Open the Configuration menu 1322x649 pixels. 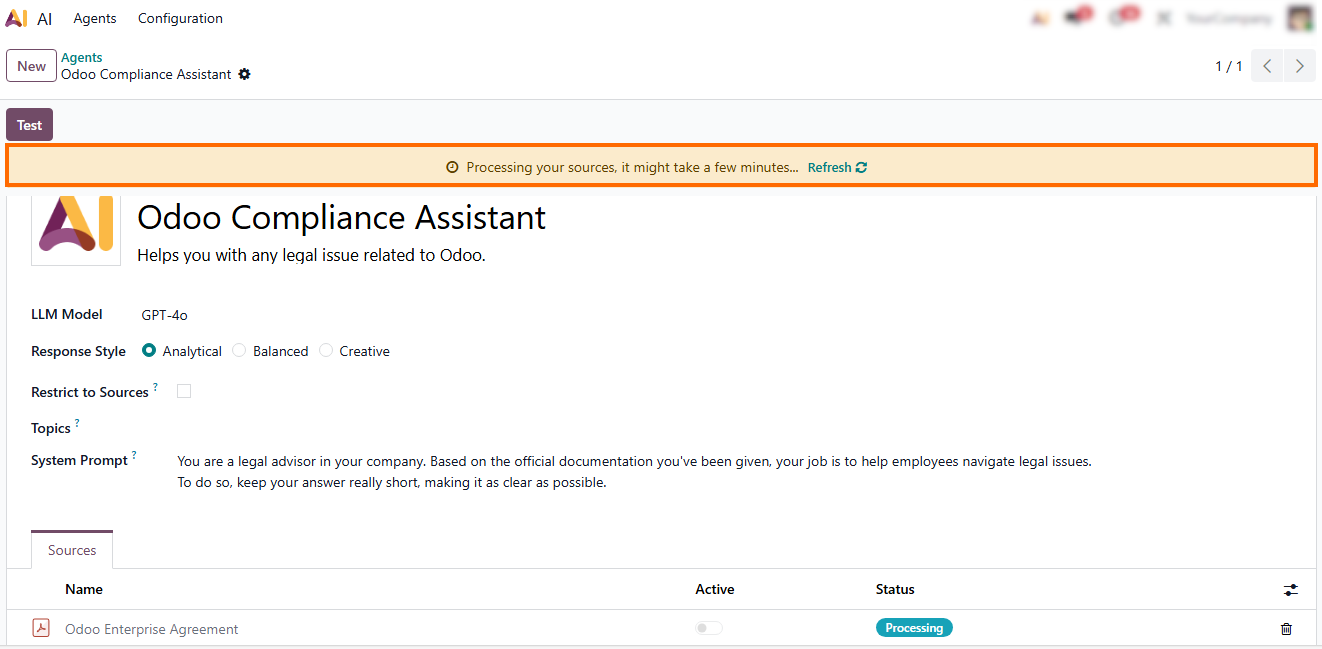click(180, 18)
